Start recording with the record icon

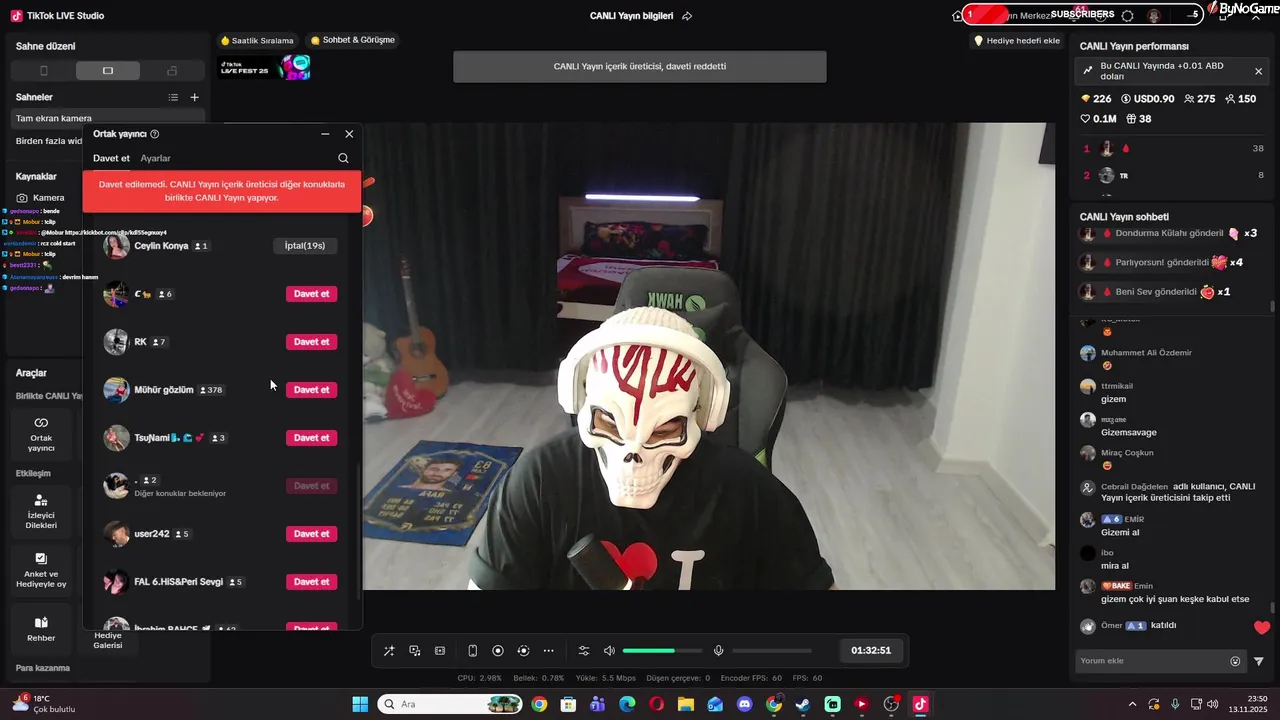click(x=498, y=651)
